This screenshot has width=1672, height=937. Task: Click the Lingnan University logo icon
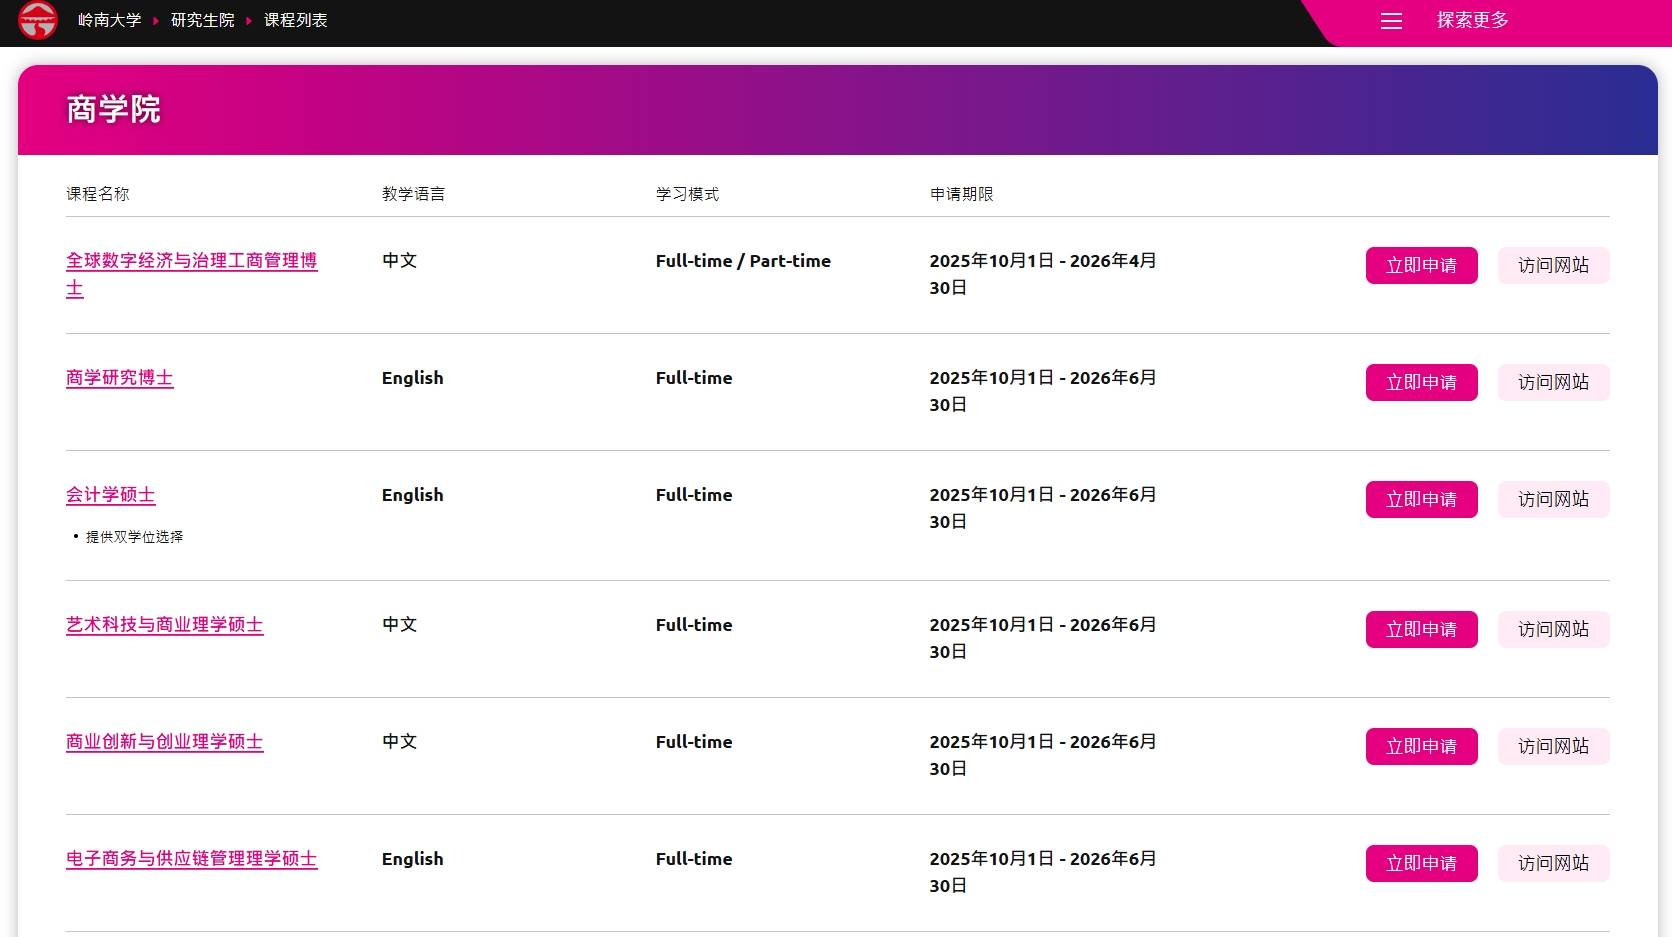point(38,20)
